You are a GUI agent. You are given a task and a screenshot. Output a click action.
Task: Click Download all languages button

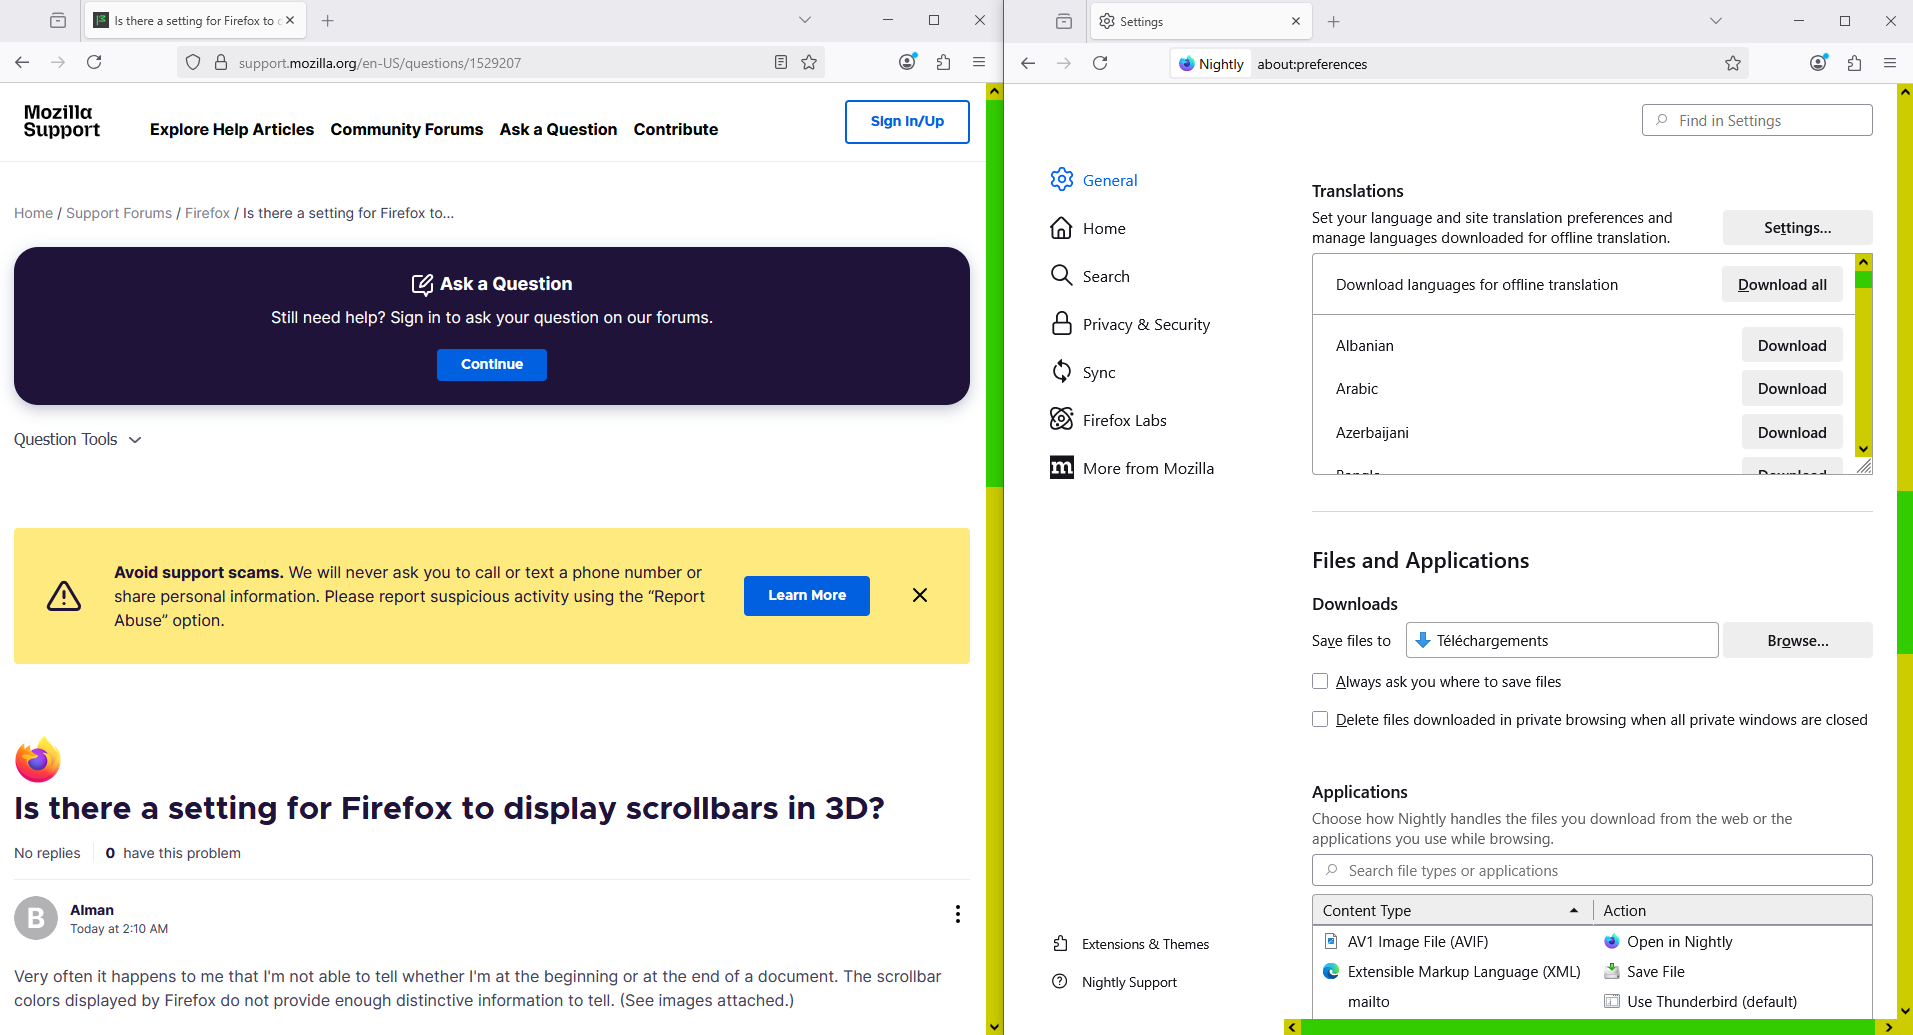1782,285
